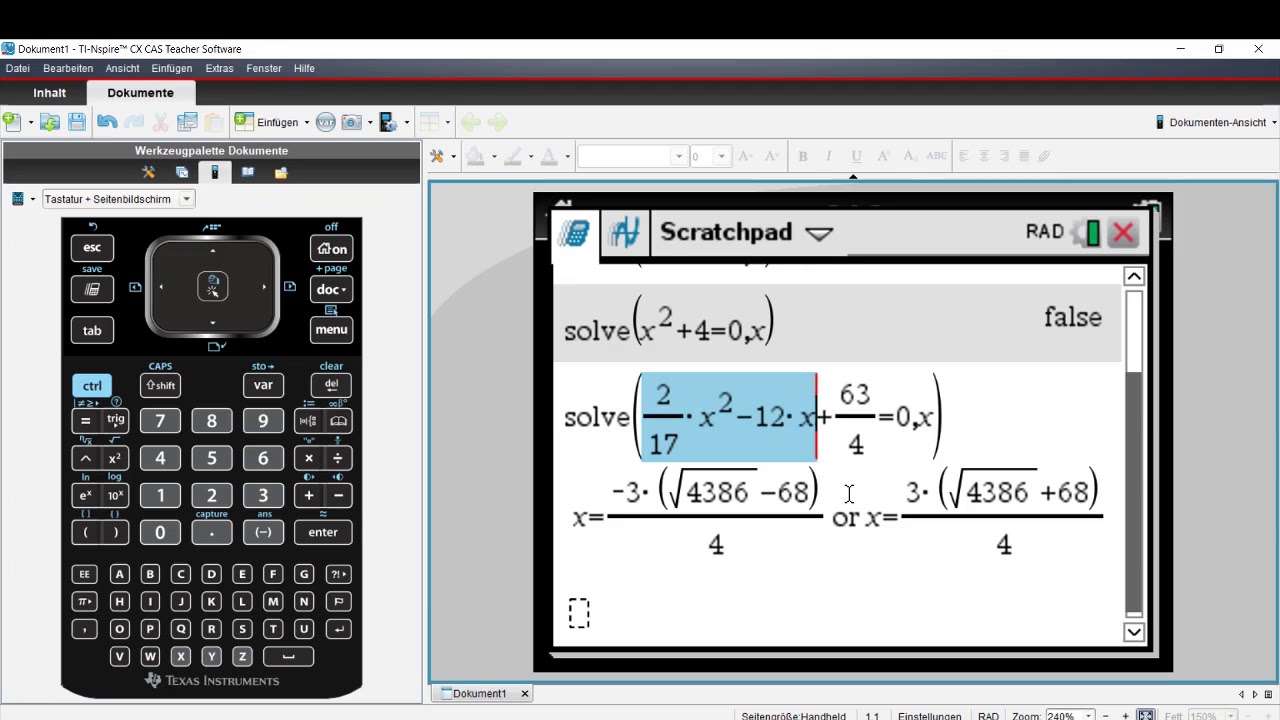Image resolution: width=1280 pixels, height=720 pixels.
Task: Open the Datei menu
Action: (18, 68)
